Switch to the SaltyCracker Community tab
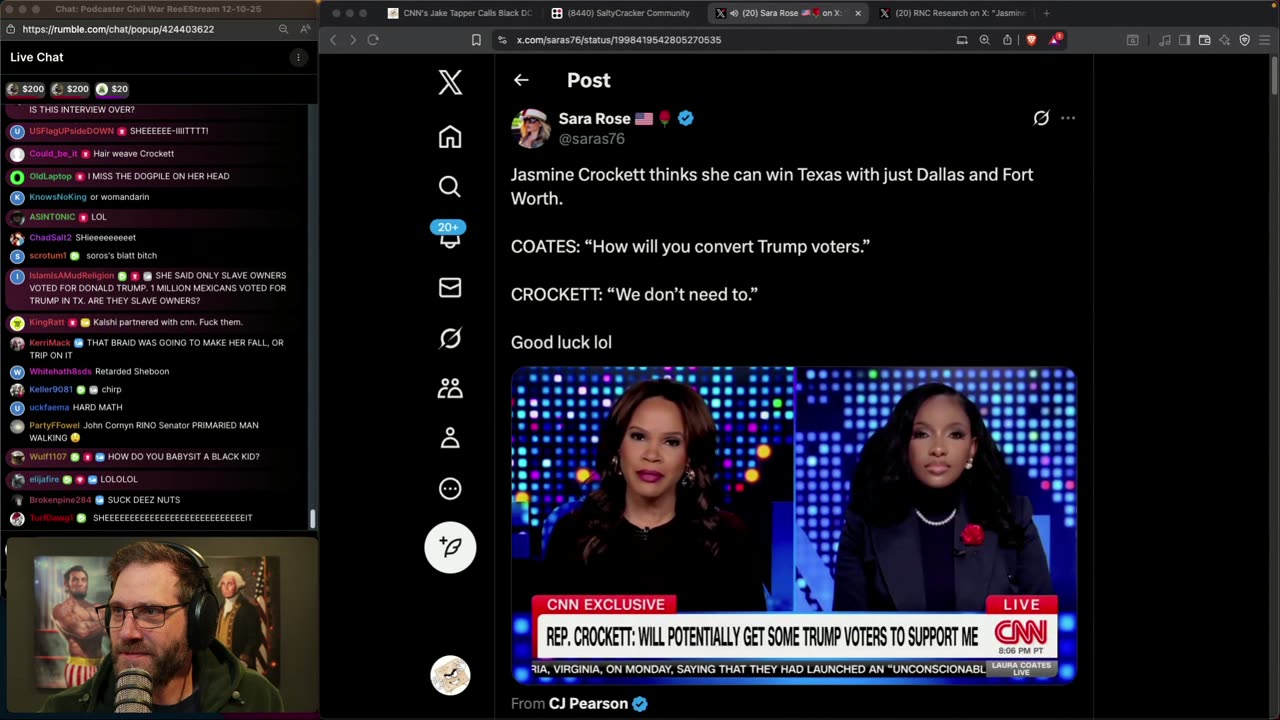 click(x=621, y=13)
